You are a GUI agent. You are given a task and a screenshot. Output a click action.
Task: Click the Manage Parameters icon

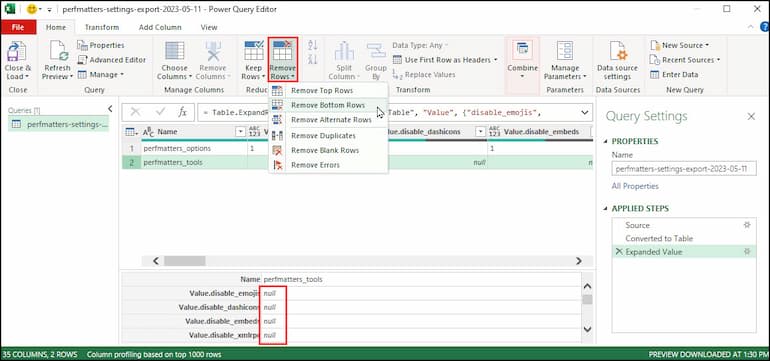(565, 51)
